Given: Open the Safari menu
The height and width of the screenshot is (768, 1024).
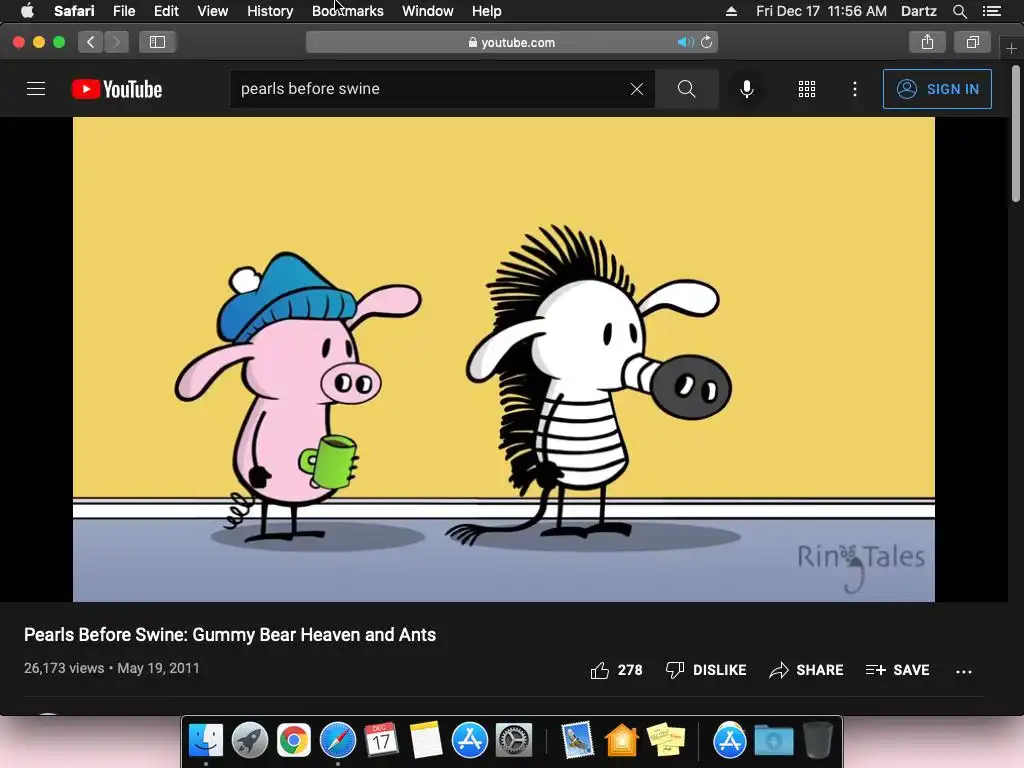Looking at the screenshot, I should tap(74, 11).
